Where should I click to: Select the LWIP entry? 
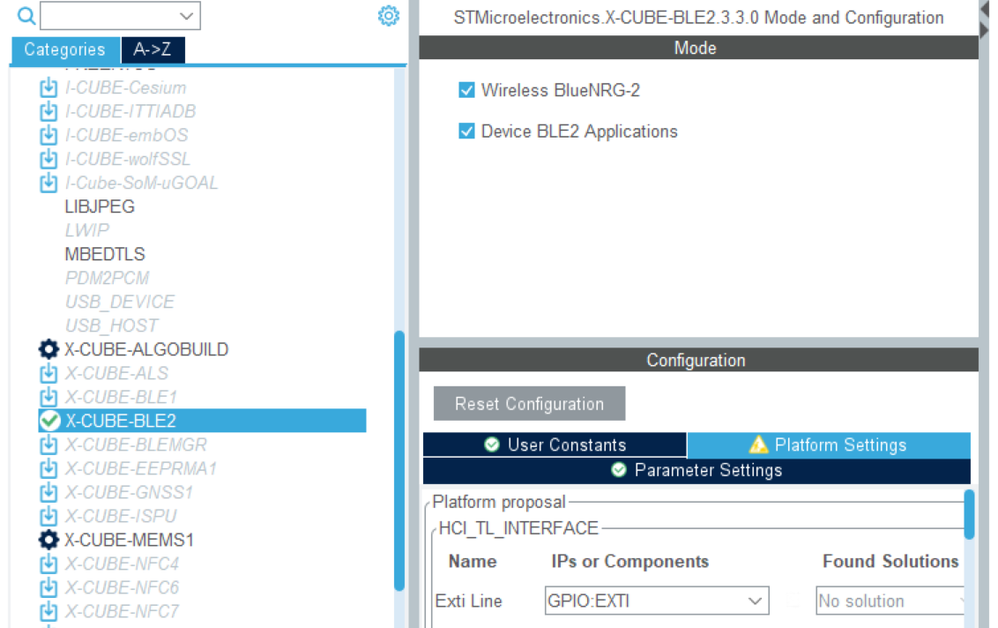pos(87,230)
